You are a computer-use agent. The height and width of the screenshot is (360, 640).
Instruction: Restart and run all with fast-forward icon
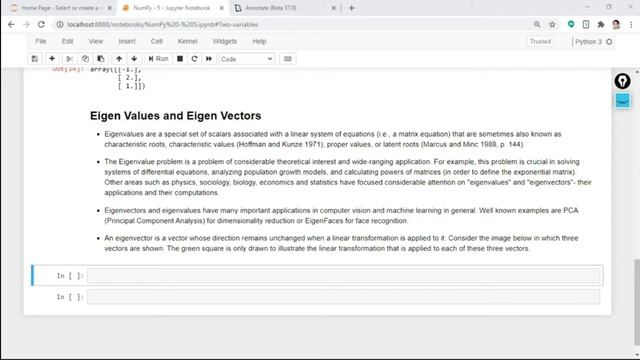[209, 59]
